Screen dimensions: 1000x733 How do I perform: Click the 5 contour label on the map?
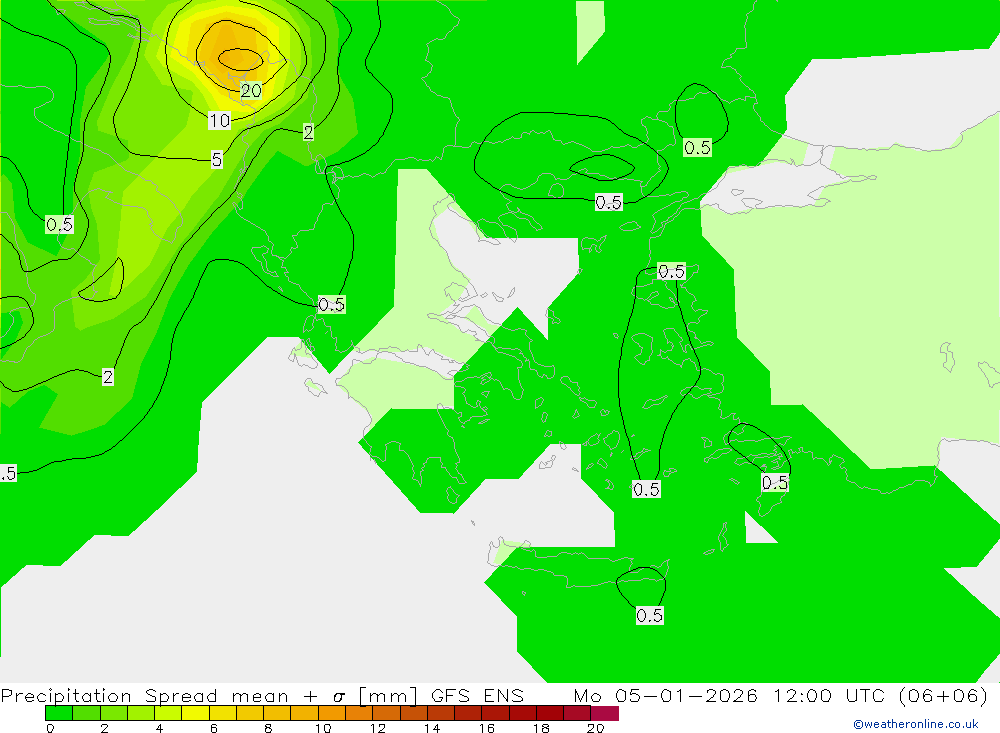click(217, 159)
